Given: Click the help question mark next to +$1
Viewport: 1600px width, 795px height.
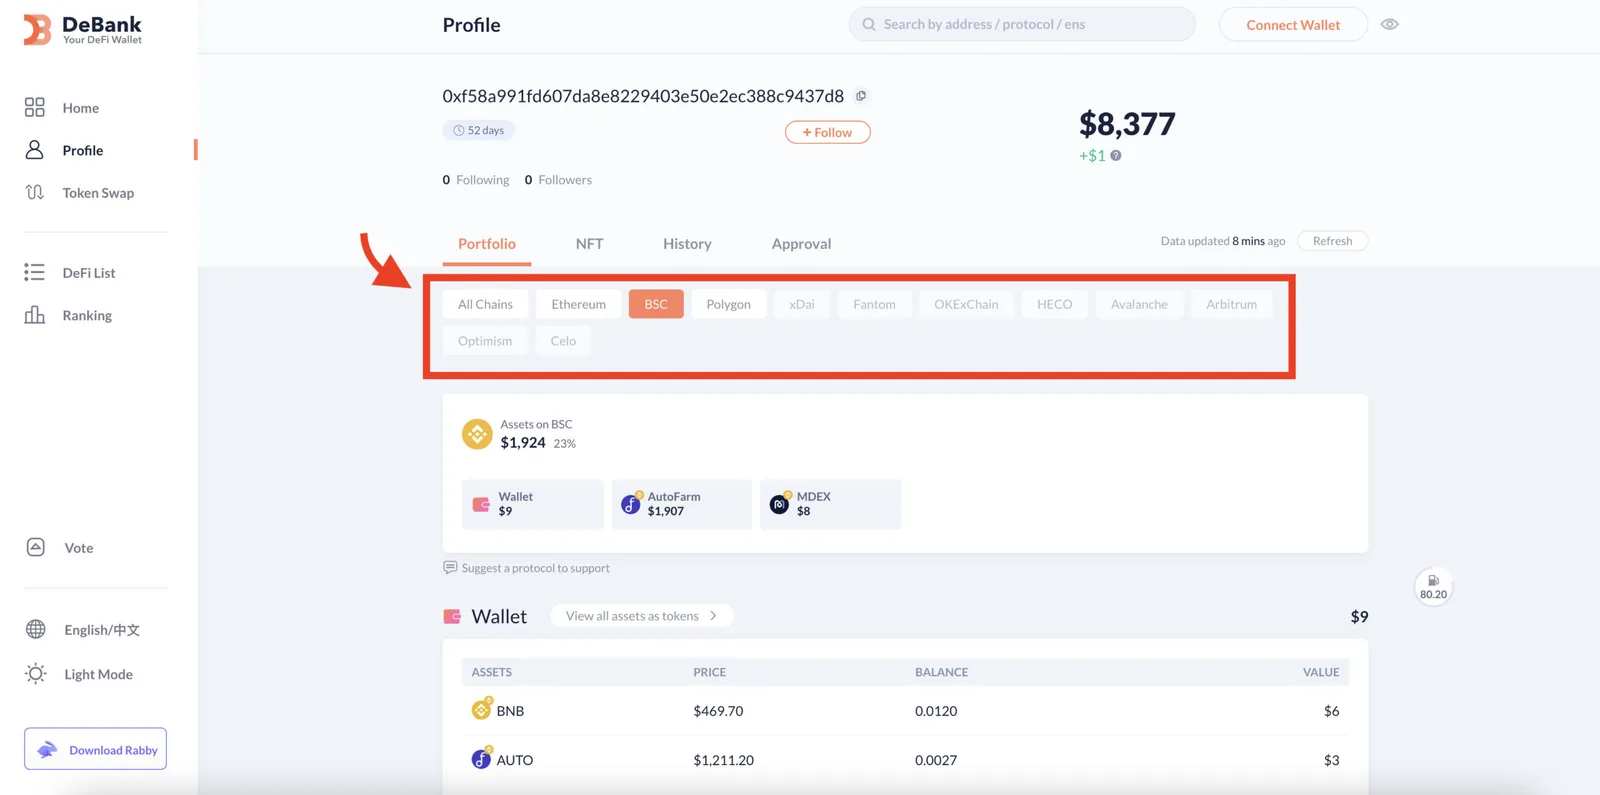Looking at the screenshot, I should 1116,155.
